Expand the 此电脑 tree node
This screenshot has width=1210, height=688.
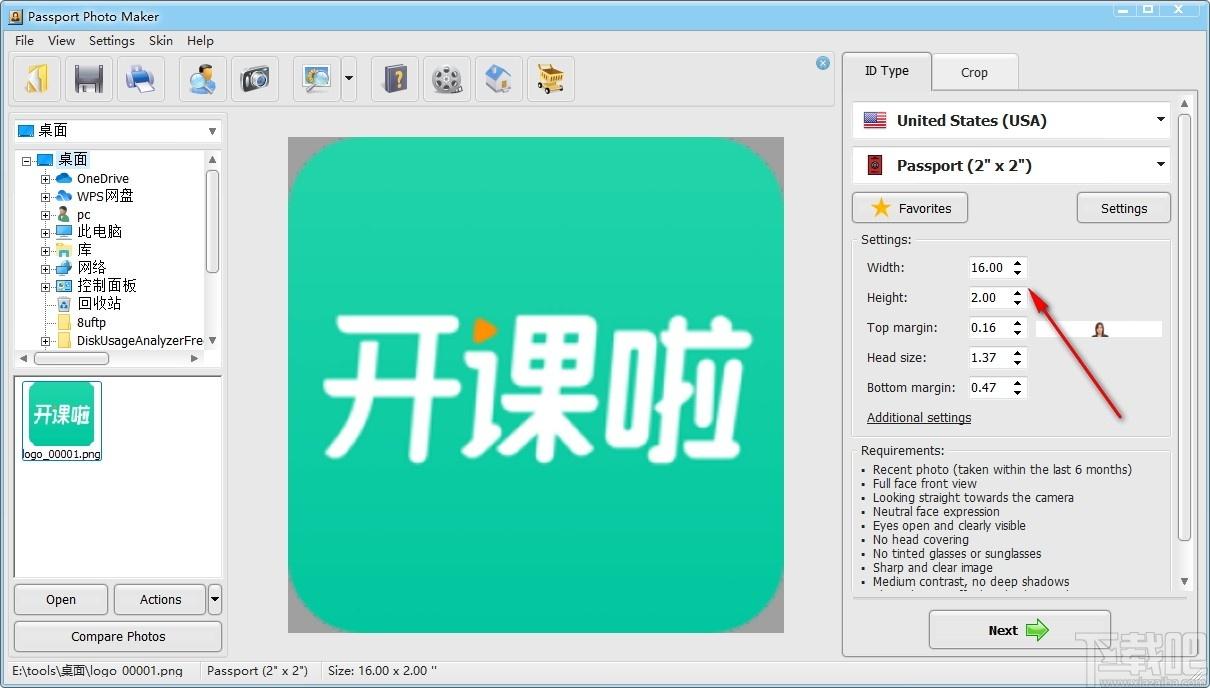point(46,232)
